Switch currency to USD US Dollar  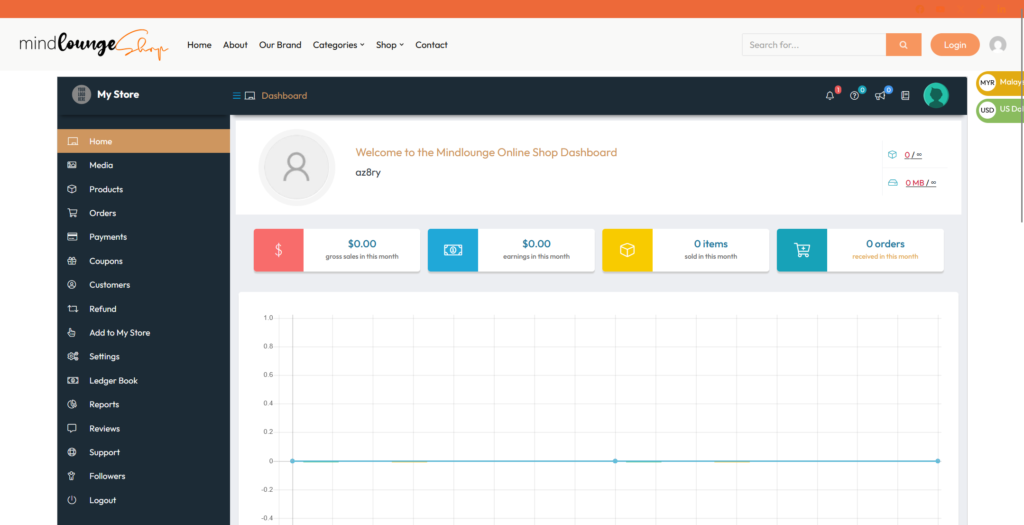click(1000, 109)
